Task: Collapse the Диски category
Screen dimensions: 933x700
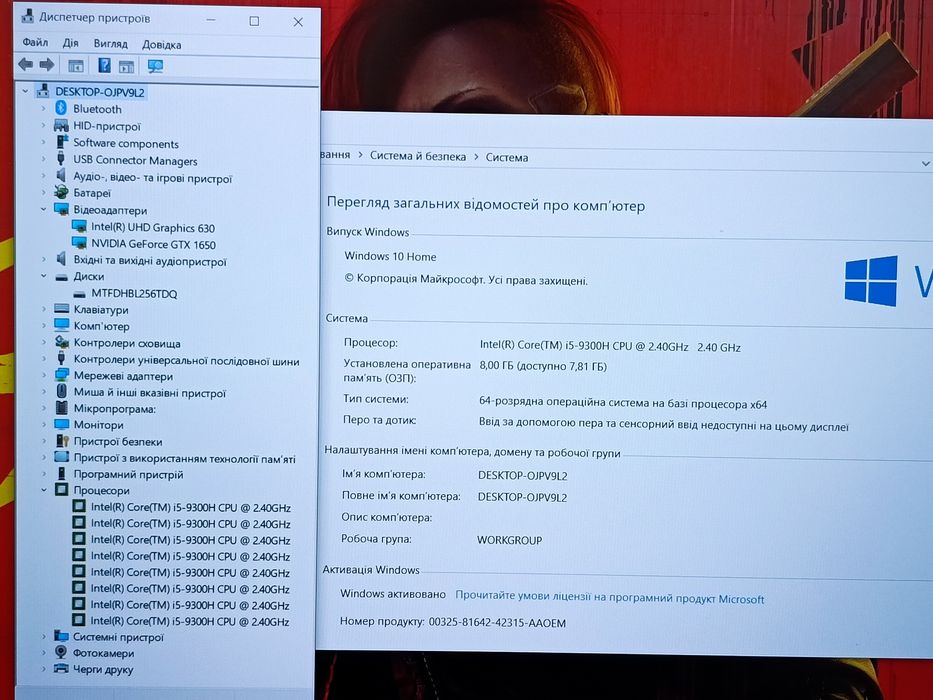Action: 43,276
